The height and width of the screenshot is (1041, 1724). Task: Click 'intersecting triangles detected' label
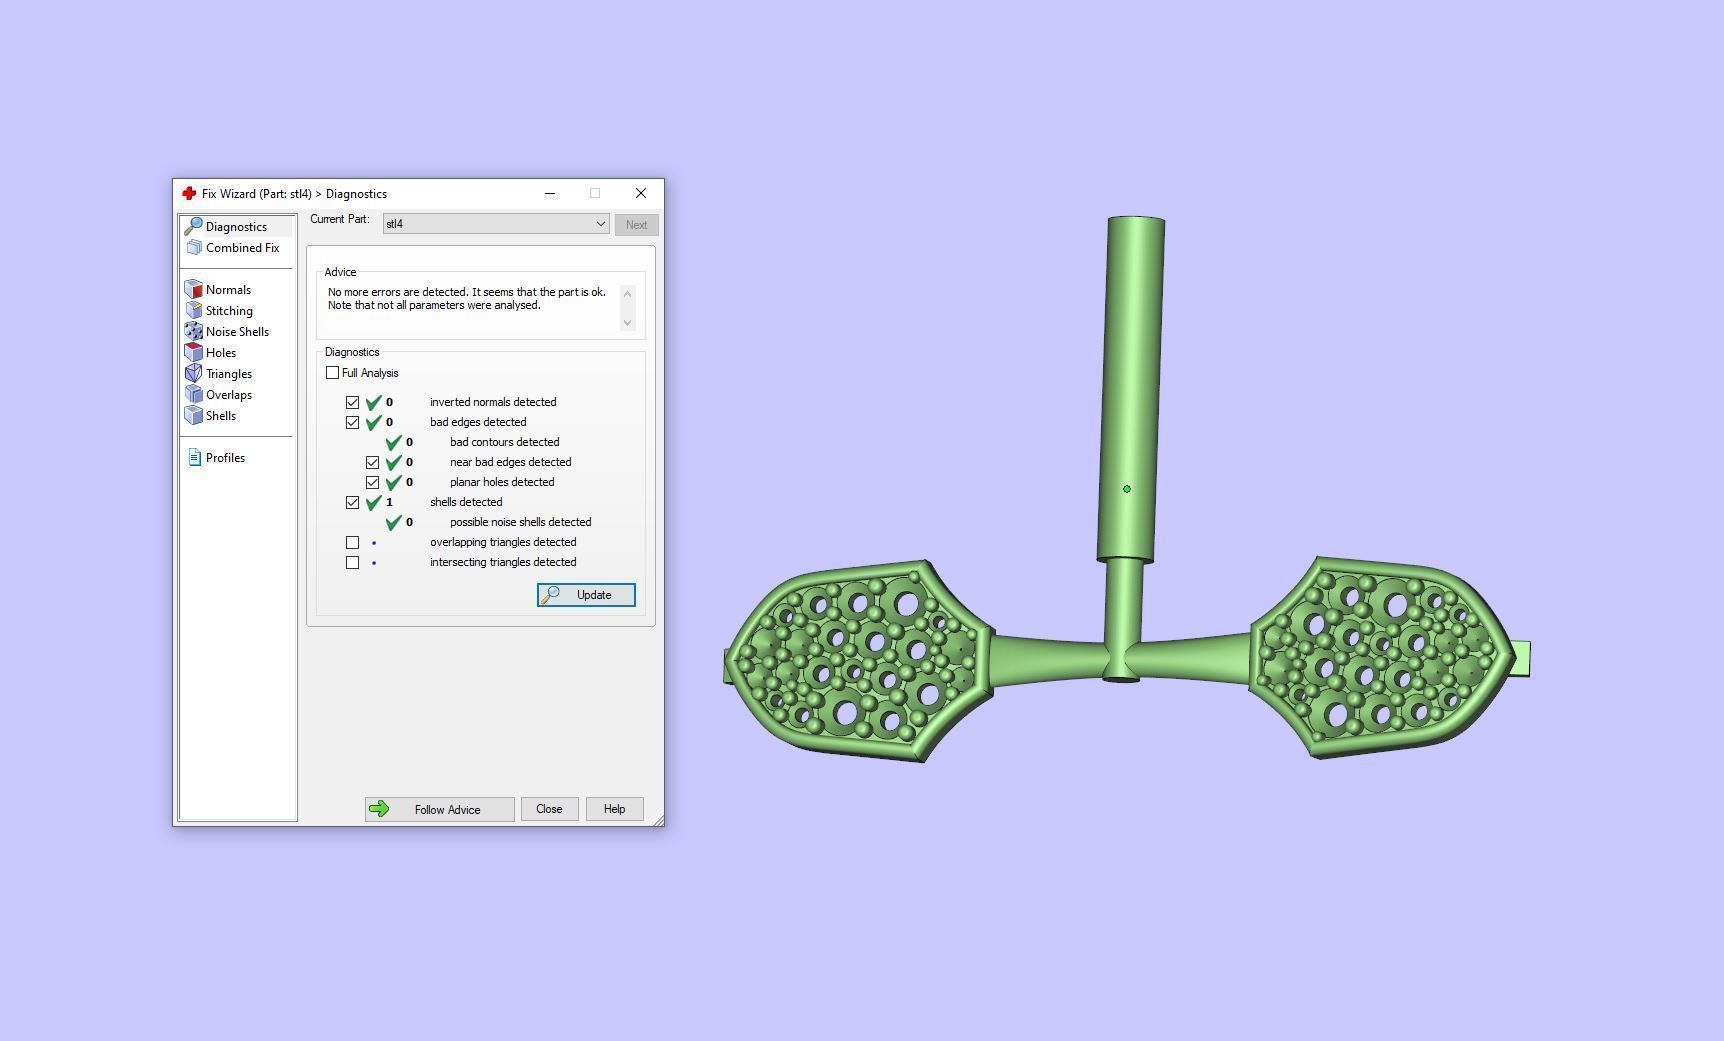coord(503,562)
